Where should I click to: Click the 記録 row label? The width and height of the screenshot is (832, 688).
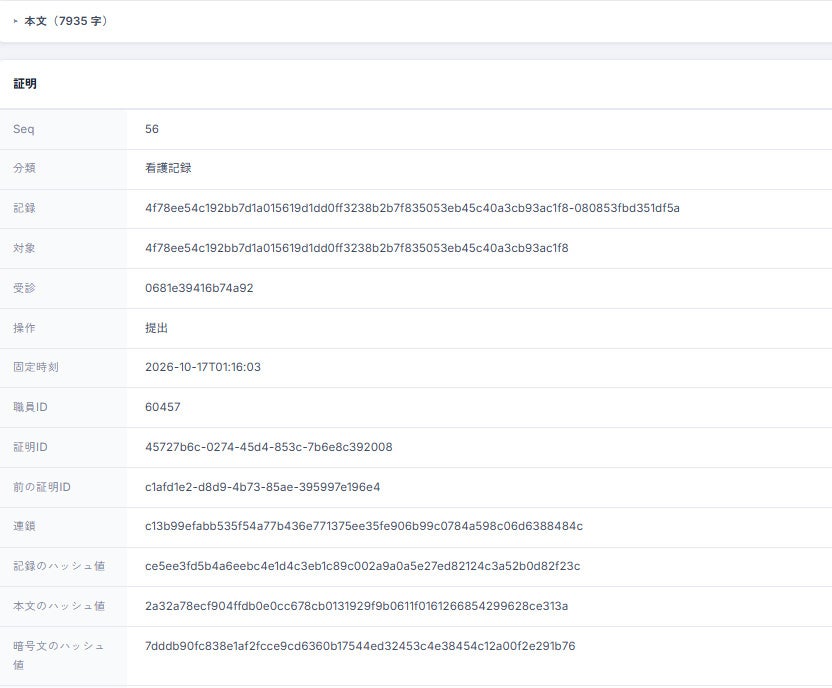point(24,208)
